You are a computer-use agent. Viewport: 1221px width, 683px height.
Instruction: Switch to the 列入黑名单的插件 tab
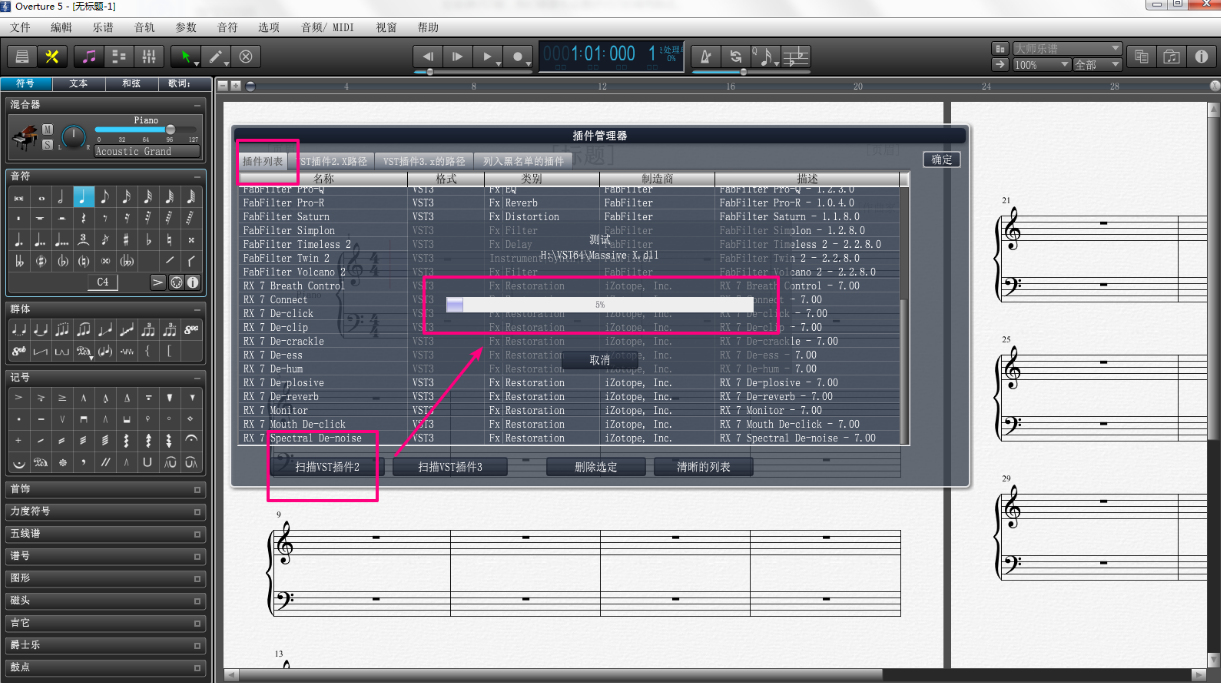point(523,161)
